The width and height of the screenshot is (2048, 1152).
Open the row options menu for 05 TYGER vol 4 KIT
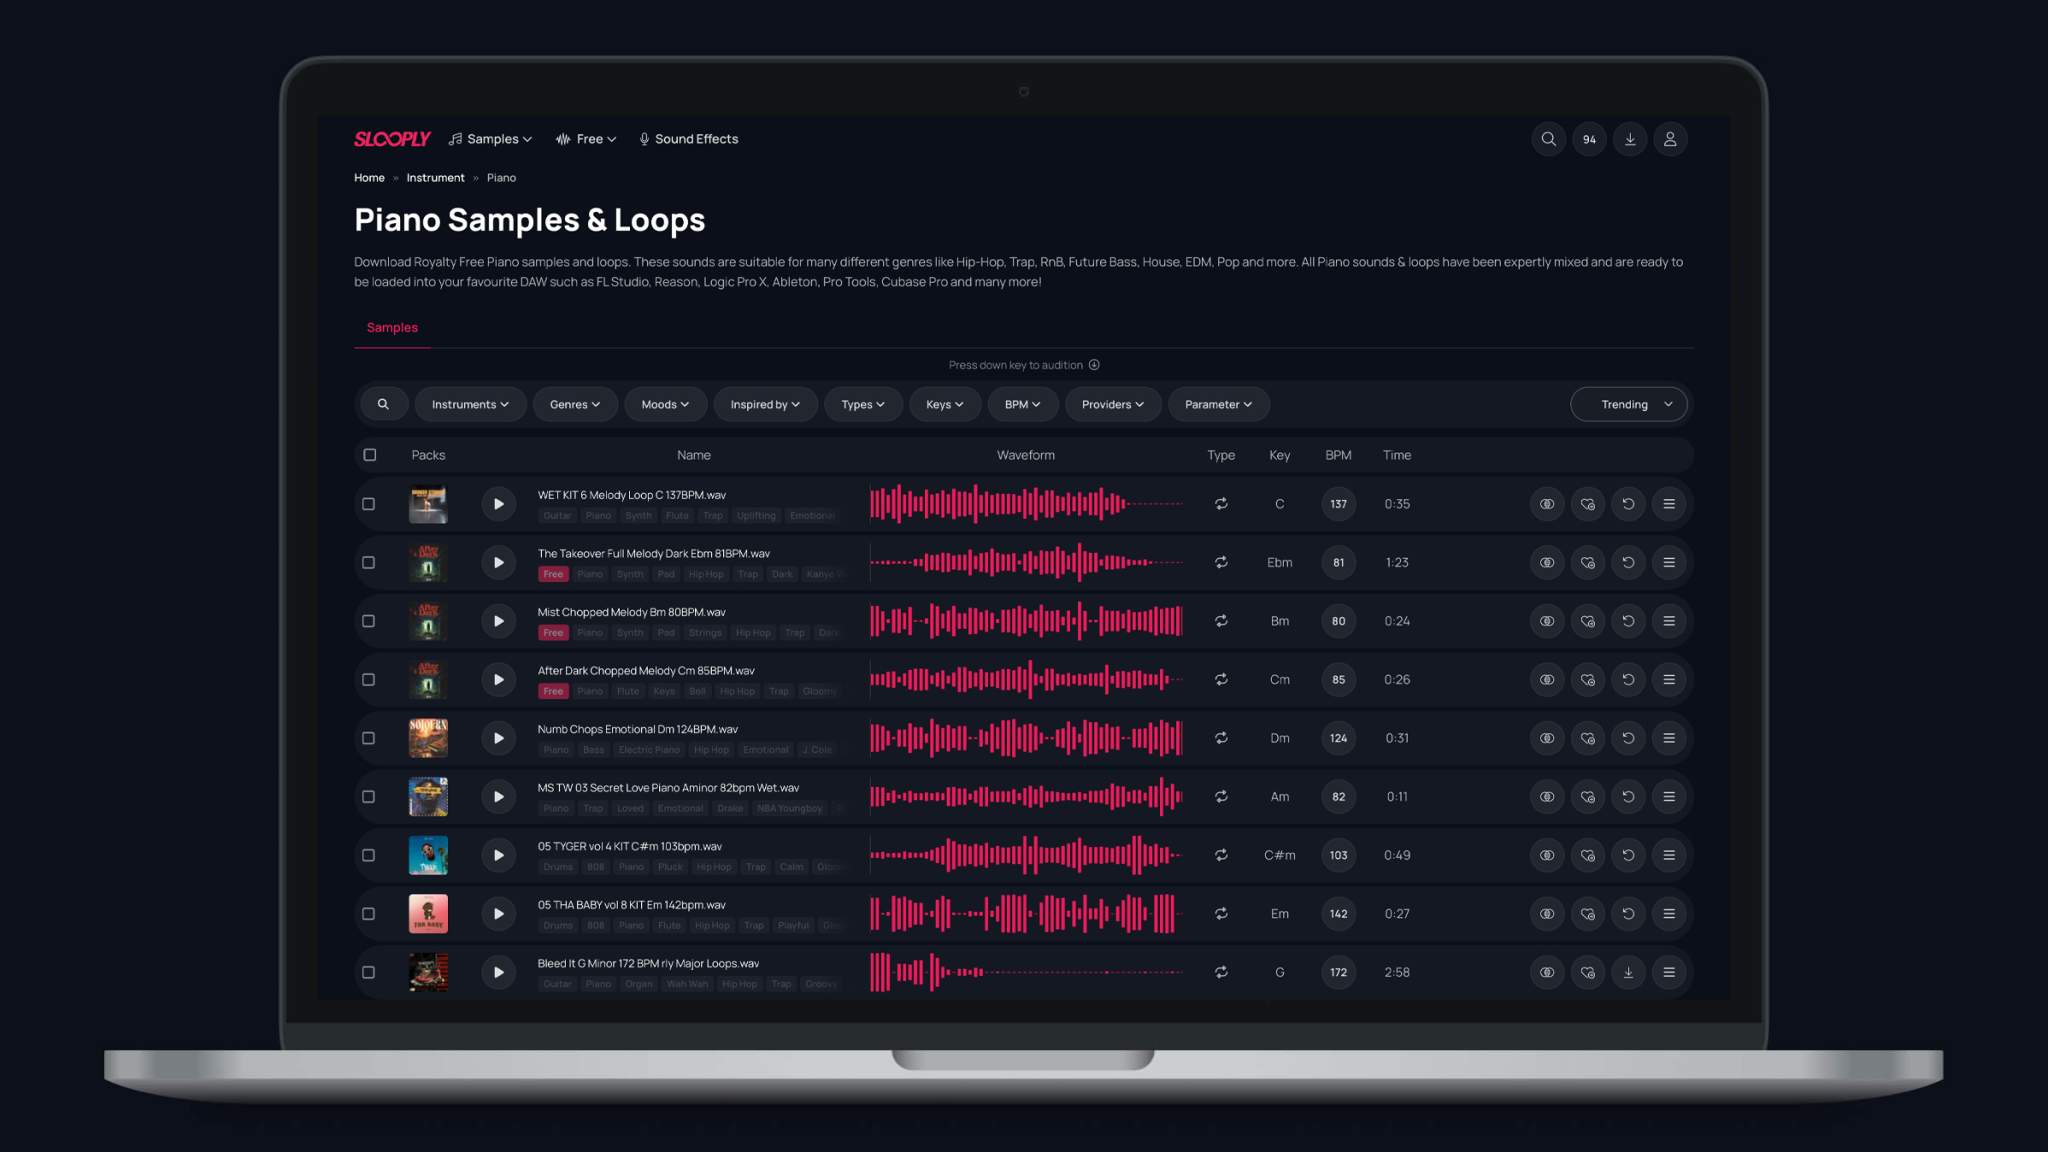coord(1669,855)
